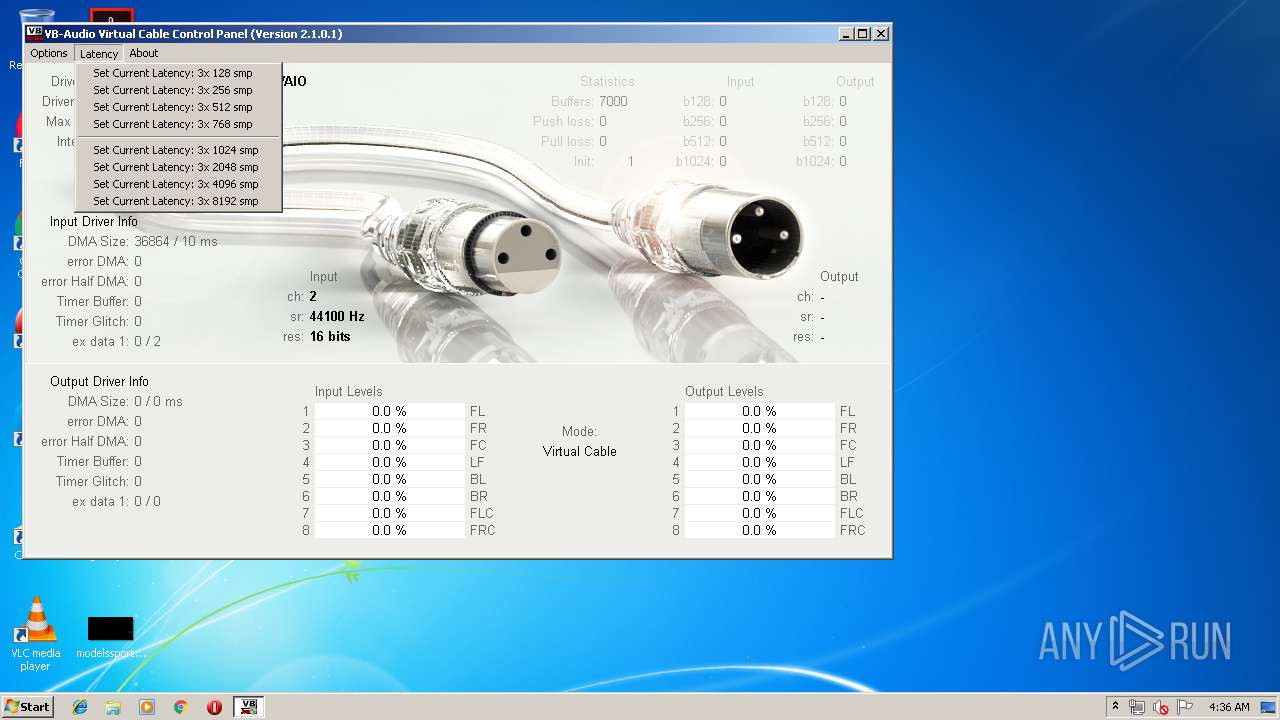Select the modelssport desktop file
This screenshot has height=720, width=1280.
111,637
